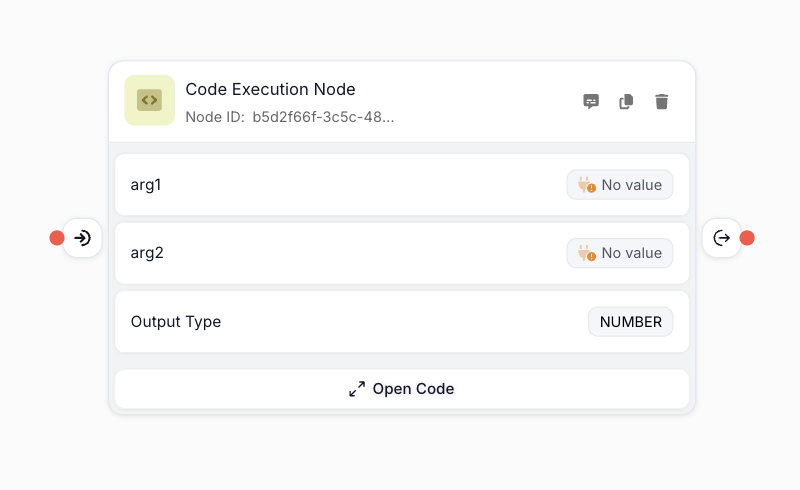Select the red input connection dot on the left

(57, 238)
